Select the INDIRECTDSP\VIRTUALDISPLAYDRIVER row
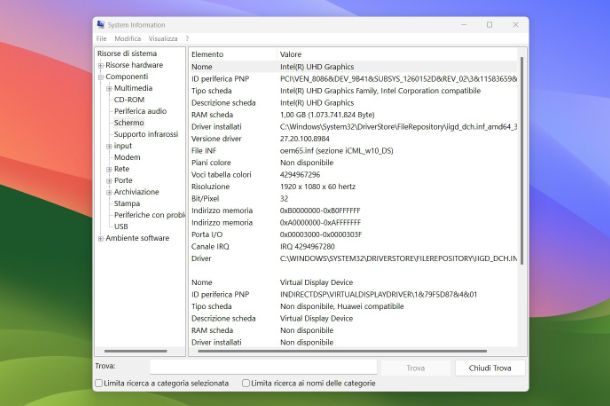This screenshot has height=406, width=610. coord(353,294)
